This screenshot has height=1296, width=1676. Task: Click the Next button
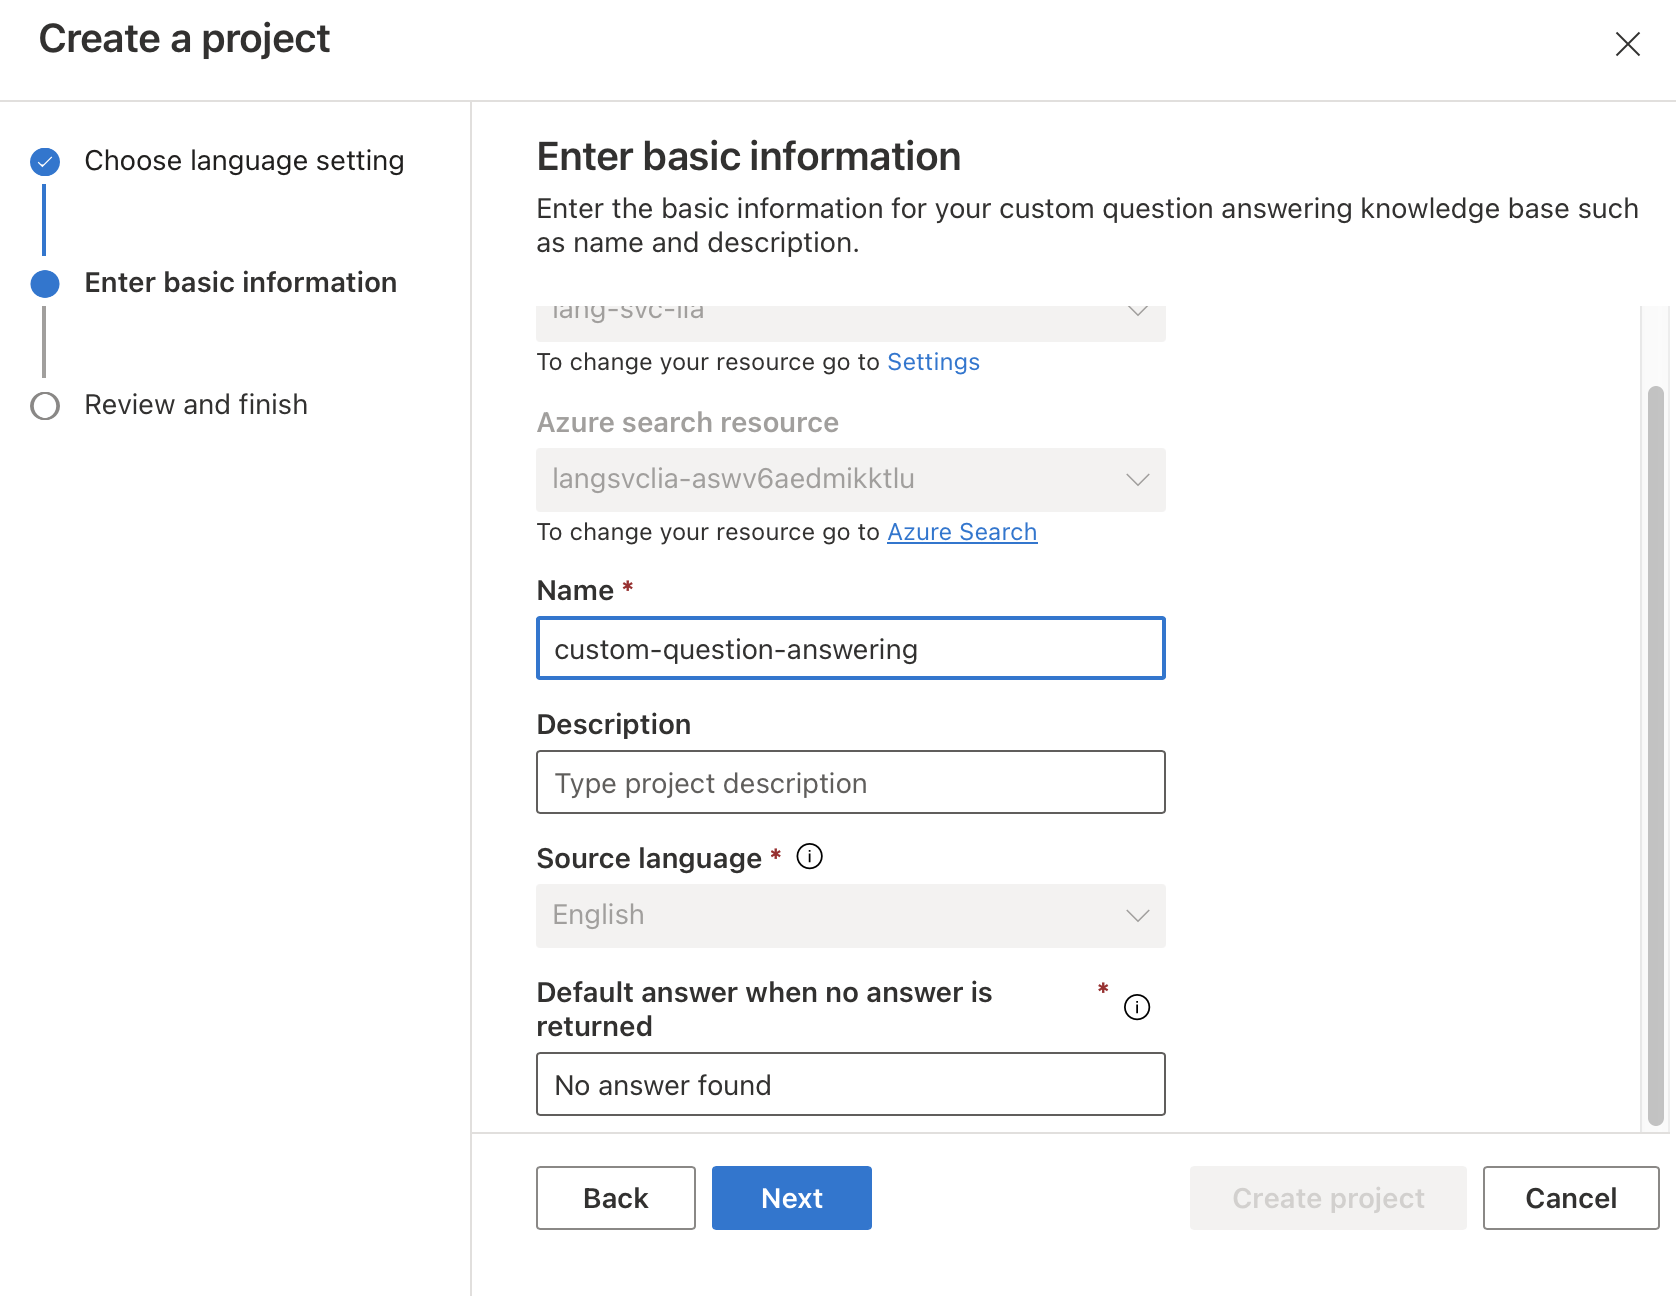(791, 1198)
